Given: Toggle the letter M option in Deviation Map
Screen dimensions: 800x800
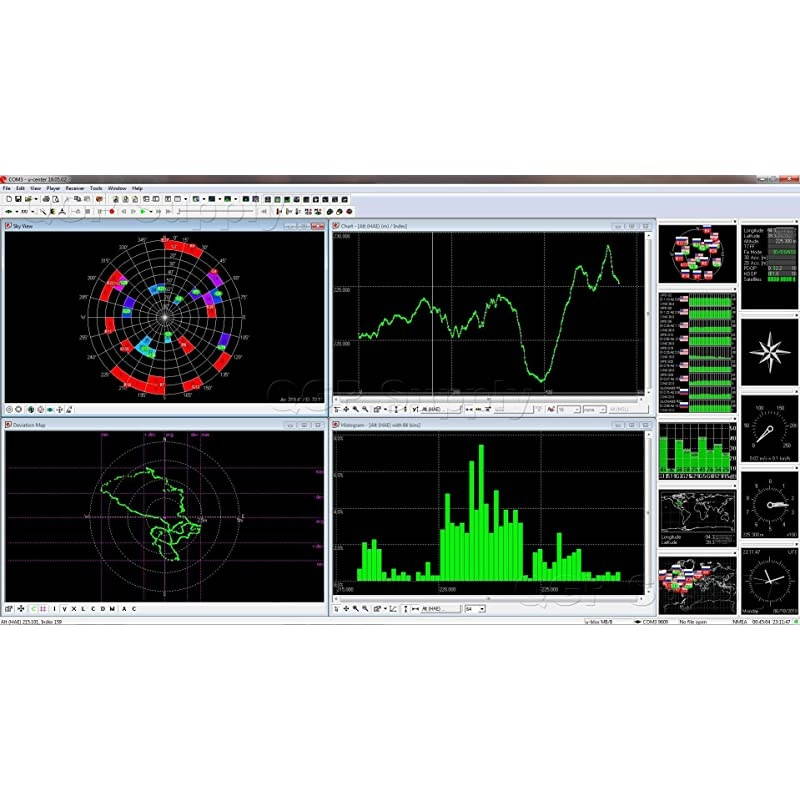Looking at the screenshot, I should click(x=113, y=609).
